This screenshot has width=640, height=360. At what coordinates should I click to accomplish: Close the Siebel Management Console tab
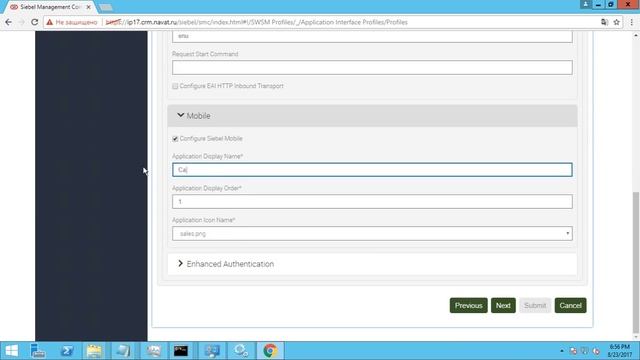tap(89, 7)
